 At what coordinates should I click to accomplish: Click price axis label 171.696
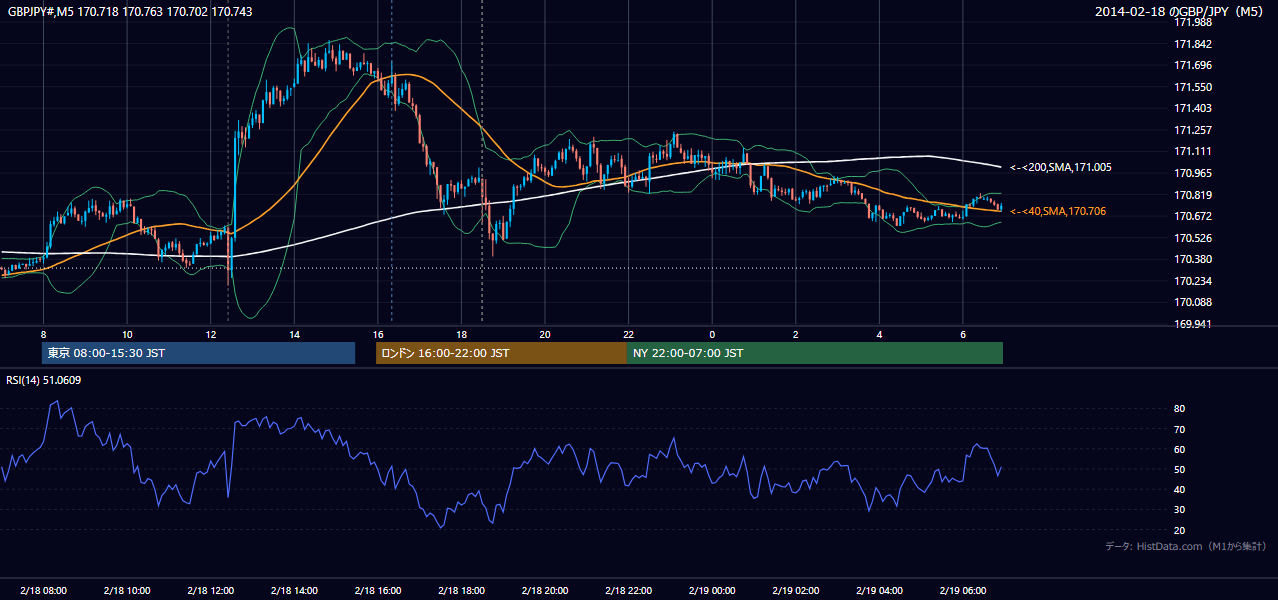click(1193, 66)
